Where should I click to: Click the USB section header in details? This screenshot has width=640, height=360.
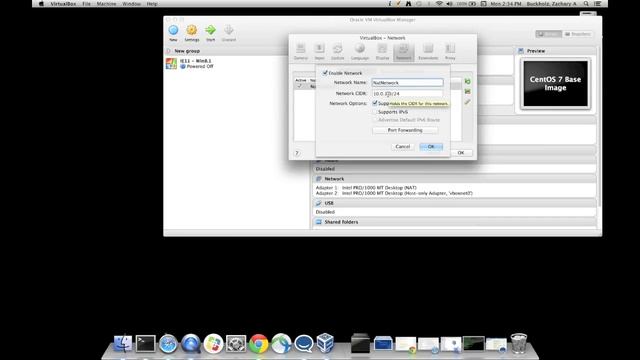click(x=454, y=203)
